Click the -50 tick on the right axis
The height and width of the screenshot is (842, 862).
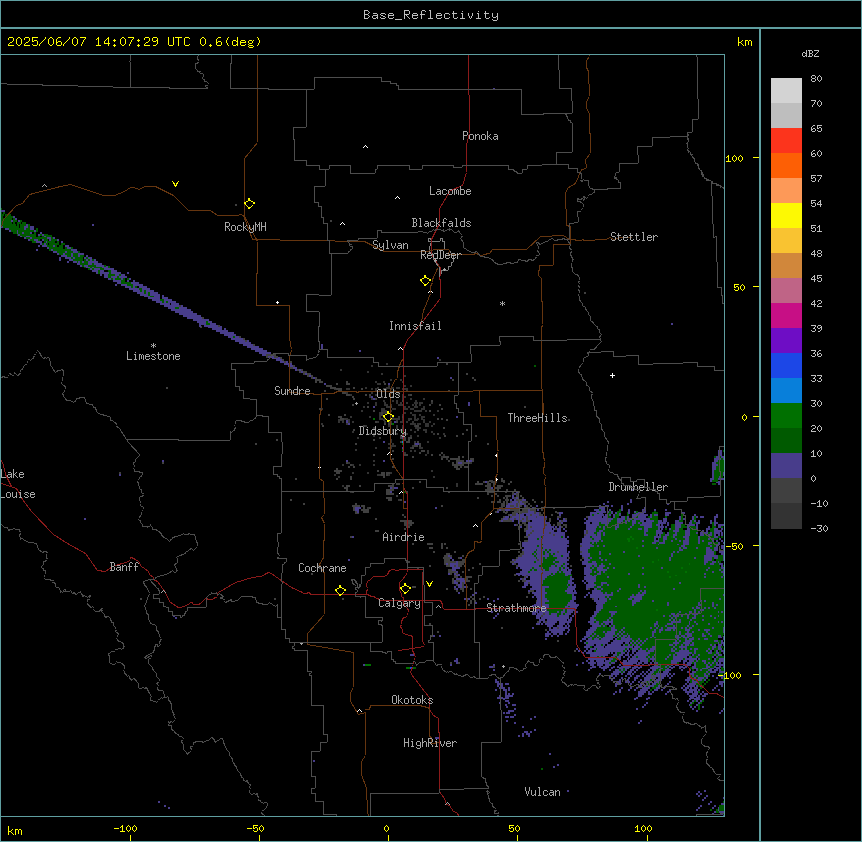pyautogui.click(x=734, y=546)
